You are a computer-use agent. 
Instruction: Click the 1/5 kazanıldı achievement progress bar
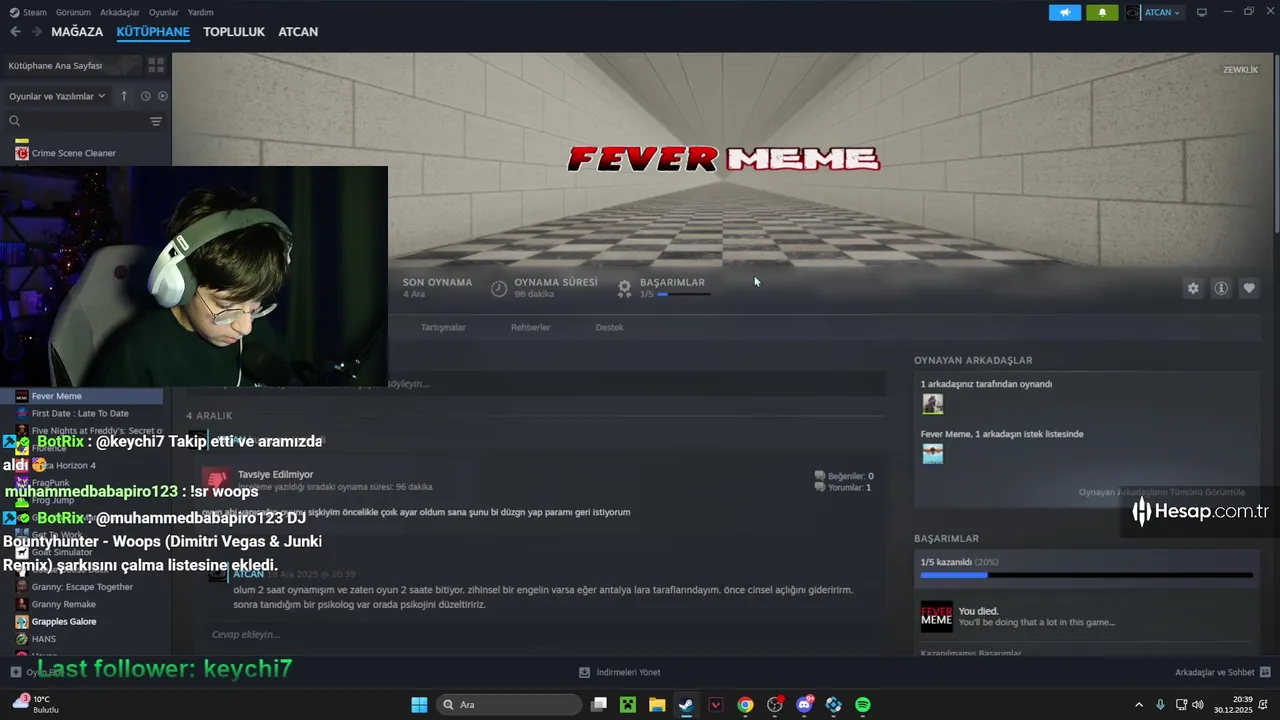click(x=1086, y=575)
